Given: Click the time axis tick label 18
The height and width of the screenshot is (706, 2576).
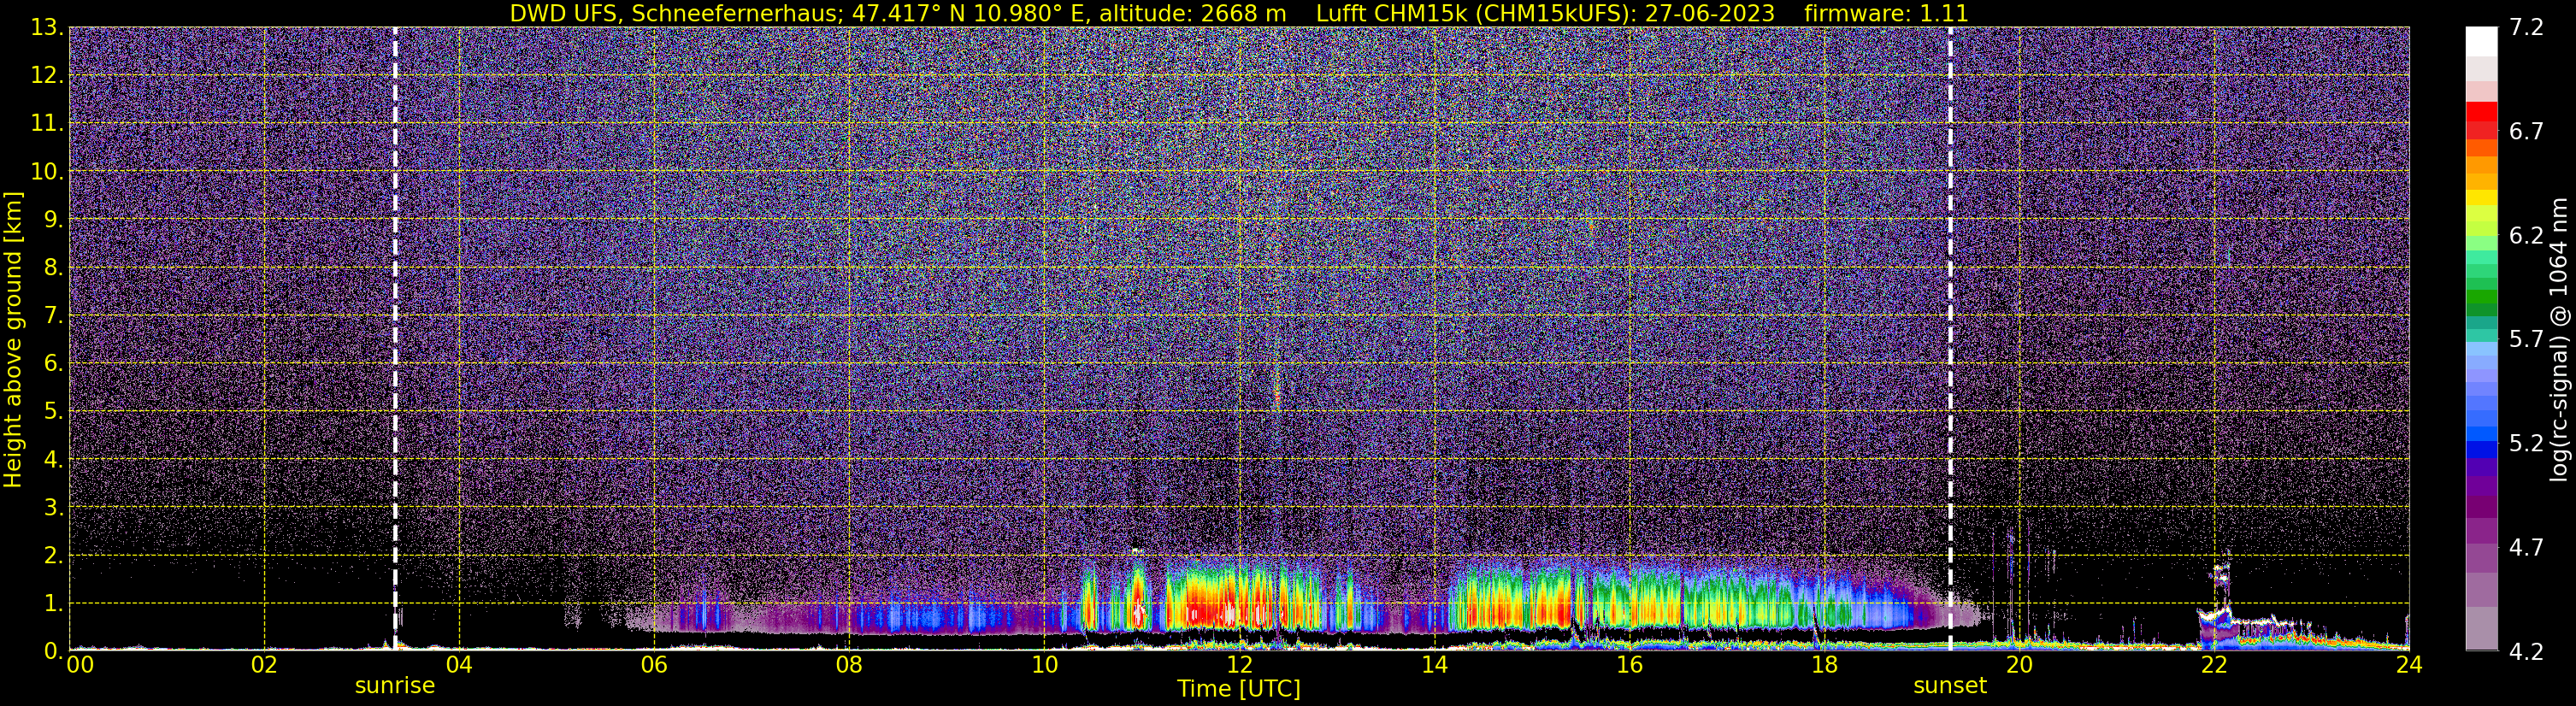Looking at the screenshot, I should [1824, 665].
